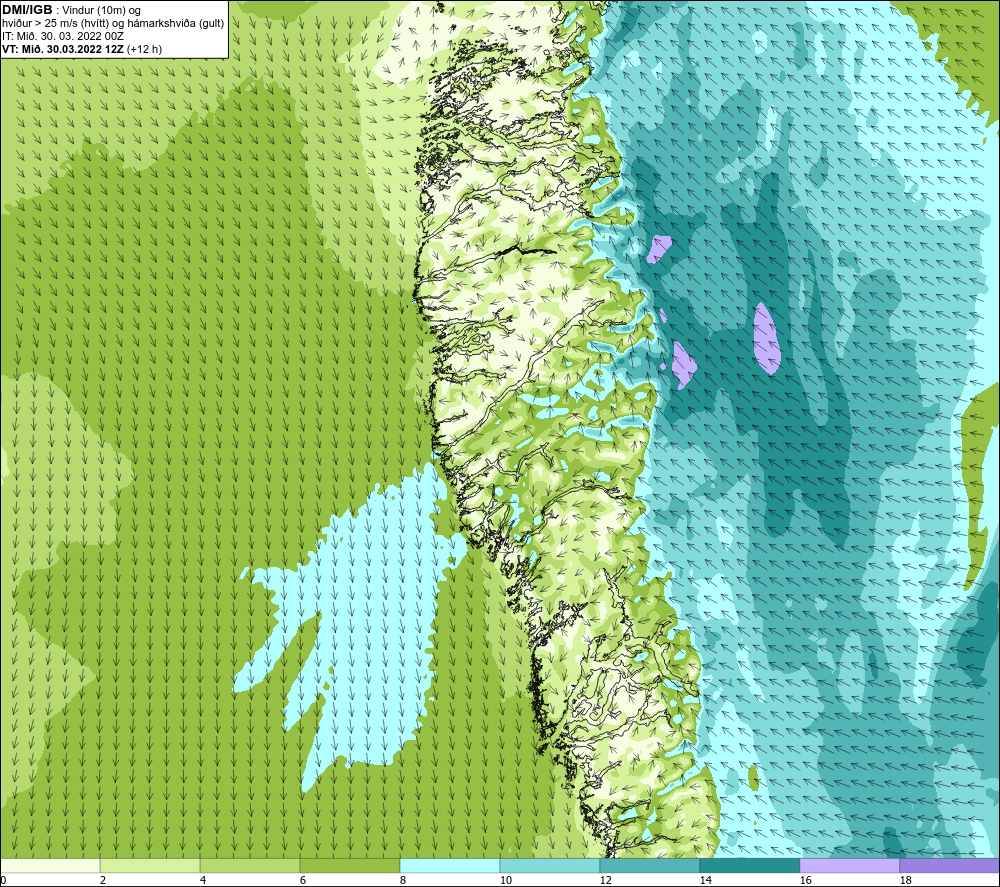Click the legend scale label '16'
The height and width of the screenshot is (887, 1000).
point(805,880)
